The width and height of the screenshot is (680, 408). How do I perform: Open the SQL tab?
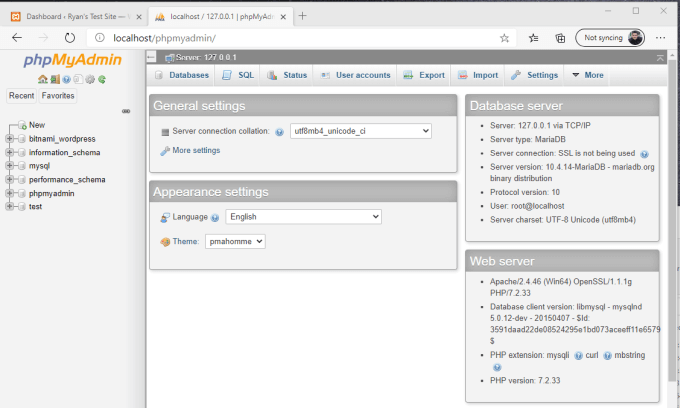pos(238,75)
